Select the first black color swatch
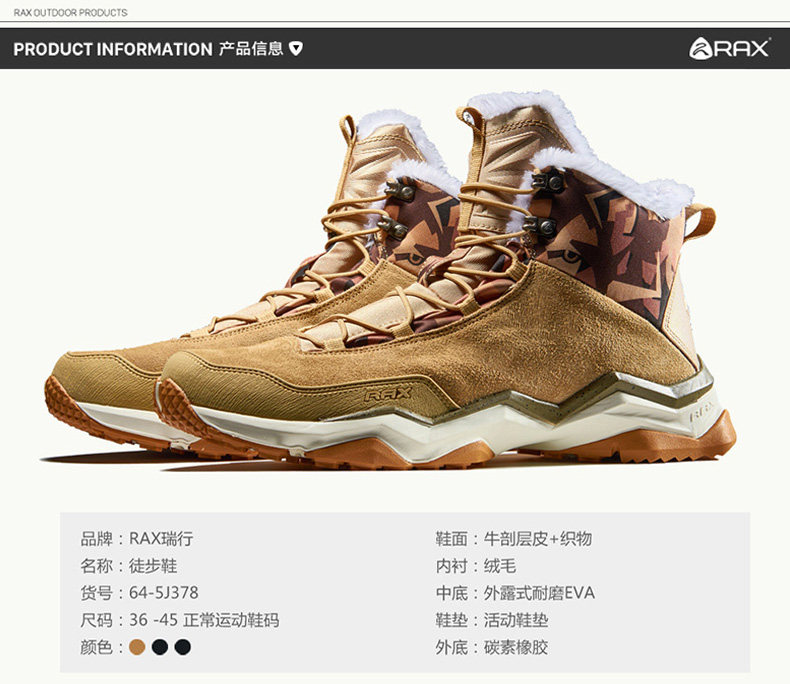790x684 pixels. point(160,647)
